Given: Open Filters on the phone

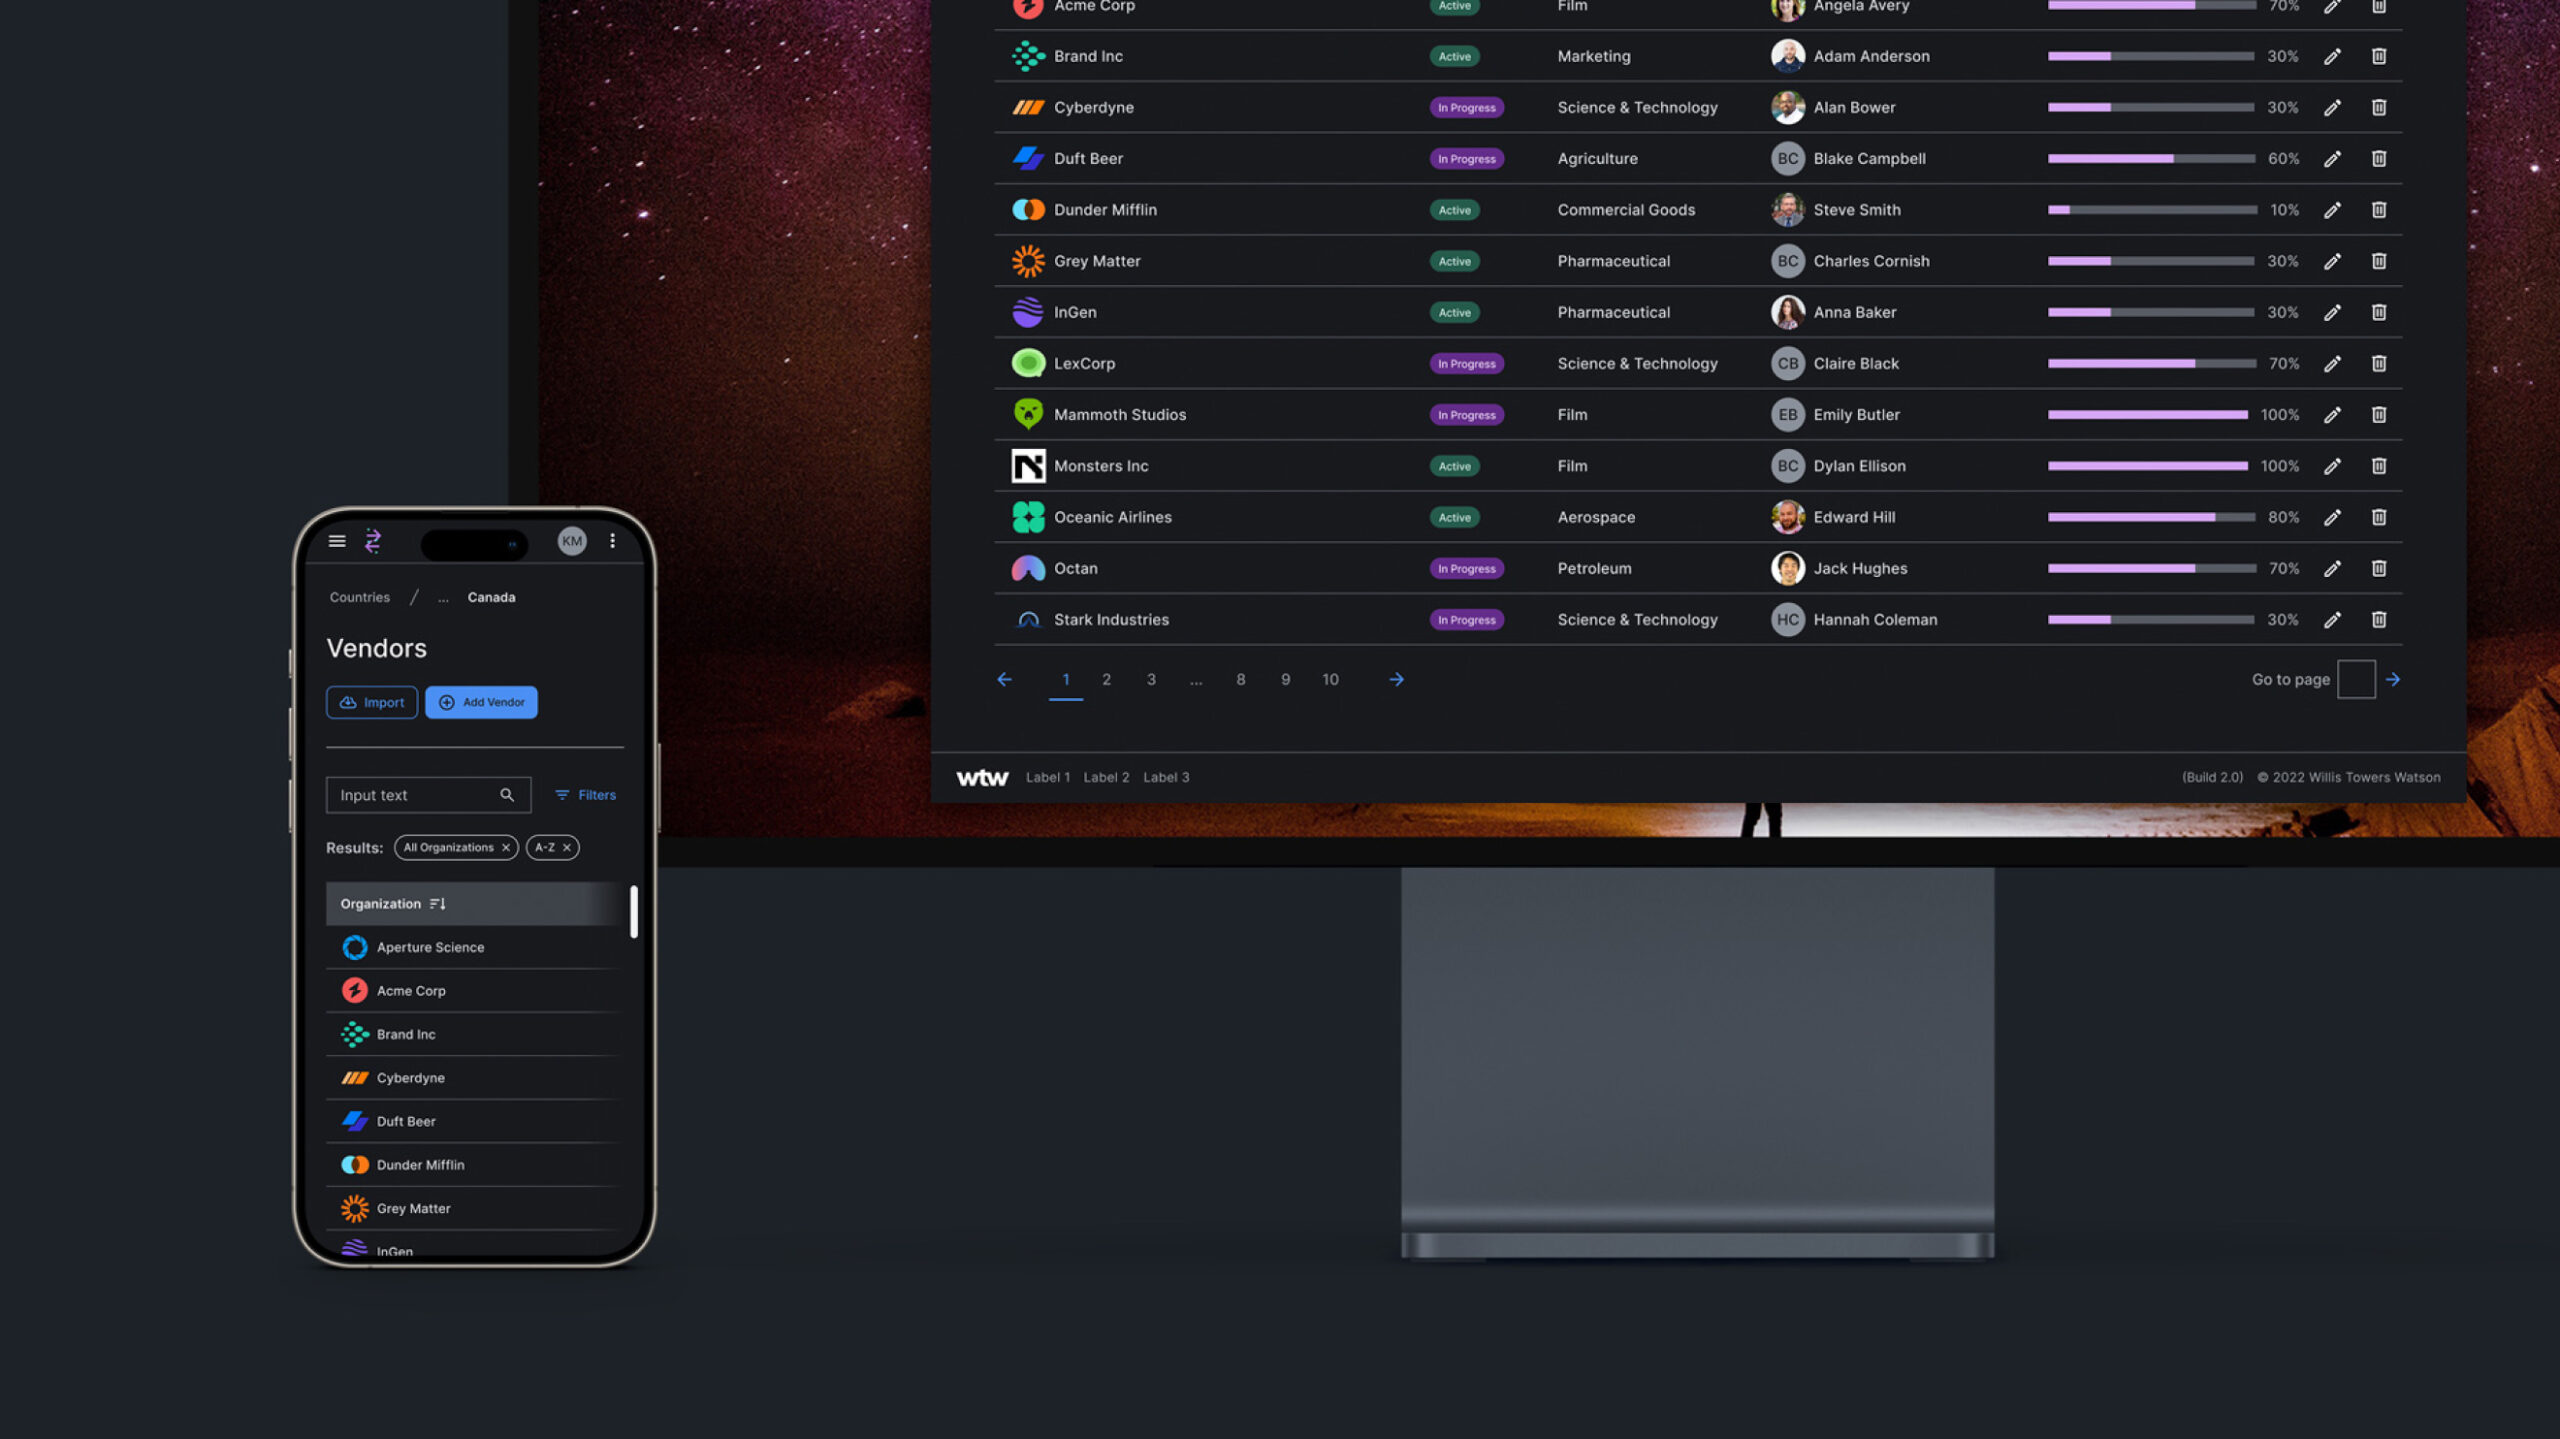Looking at the screenshot, I should pos(586,795).
